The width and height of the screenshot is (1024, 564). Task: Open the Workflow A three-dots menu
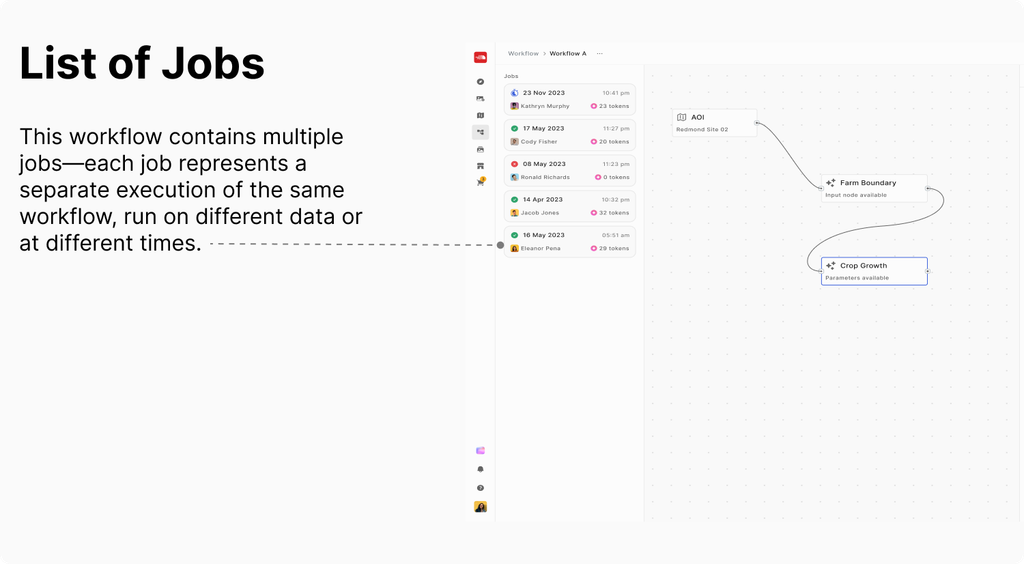600,54
